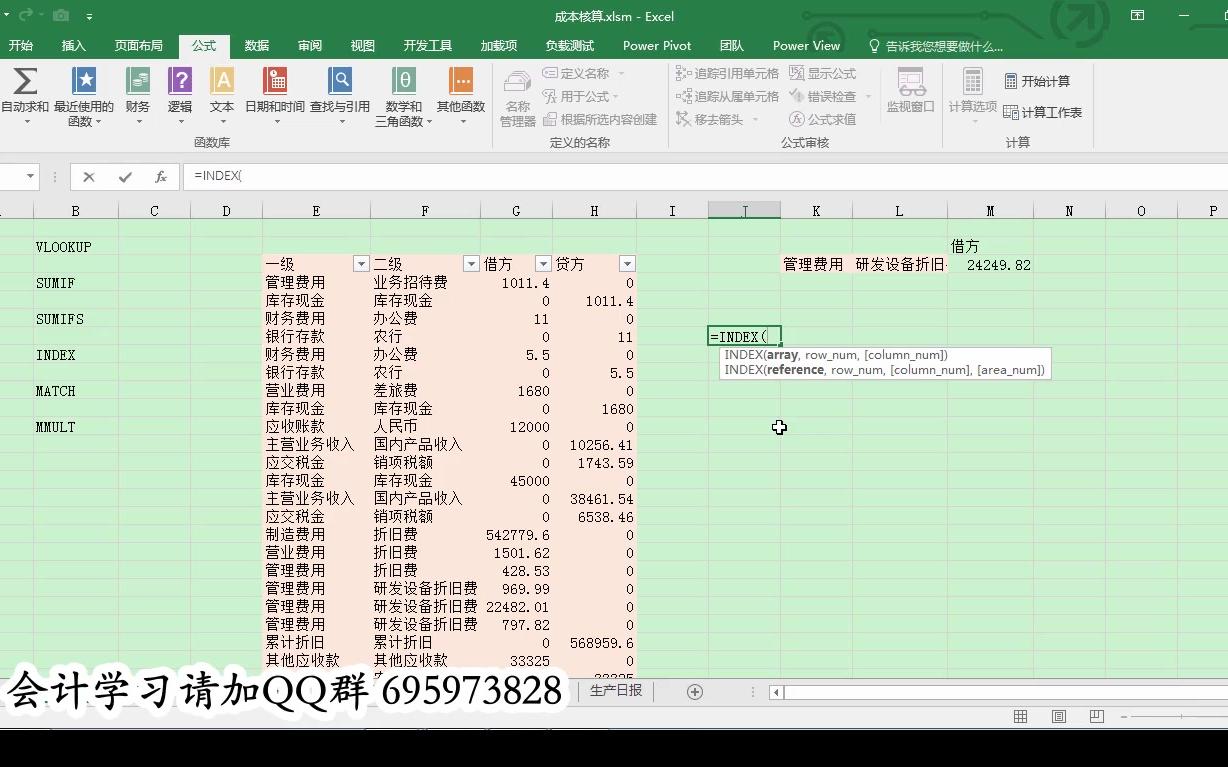Viewport: 1228px width, 767px height.
Task: Click the Calculate Now (开始计算) button
Action: point(1038,80)
